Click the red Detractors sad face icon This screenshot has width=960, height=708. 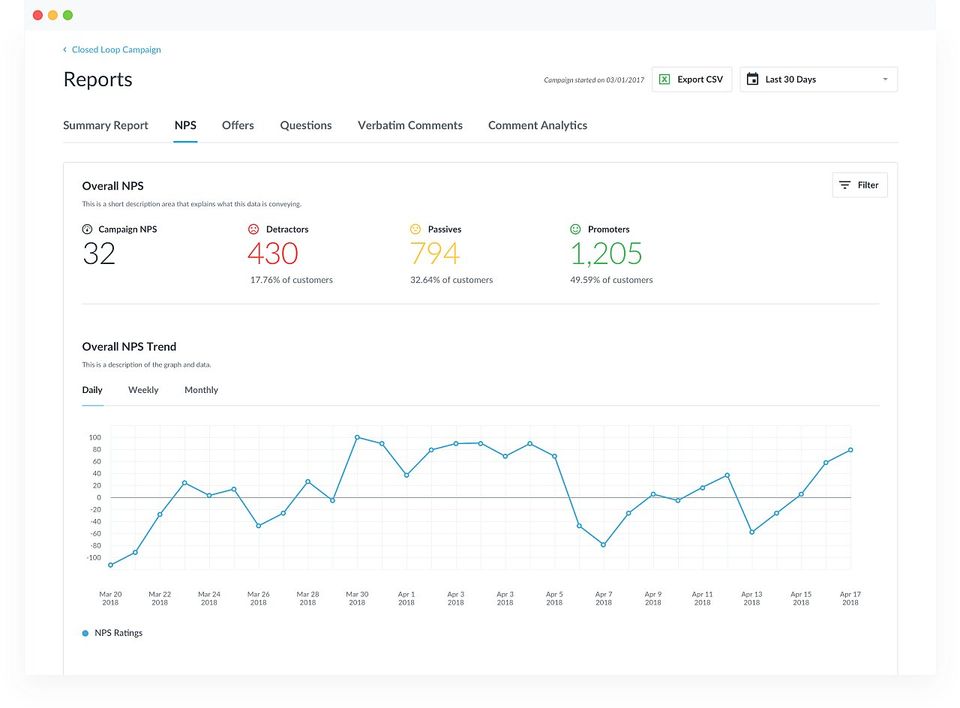[x=254, y=229]
